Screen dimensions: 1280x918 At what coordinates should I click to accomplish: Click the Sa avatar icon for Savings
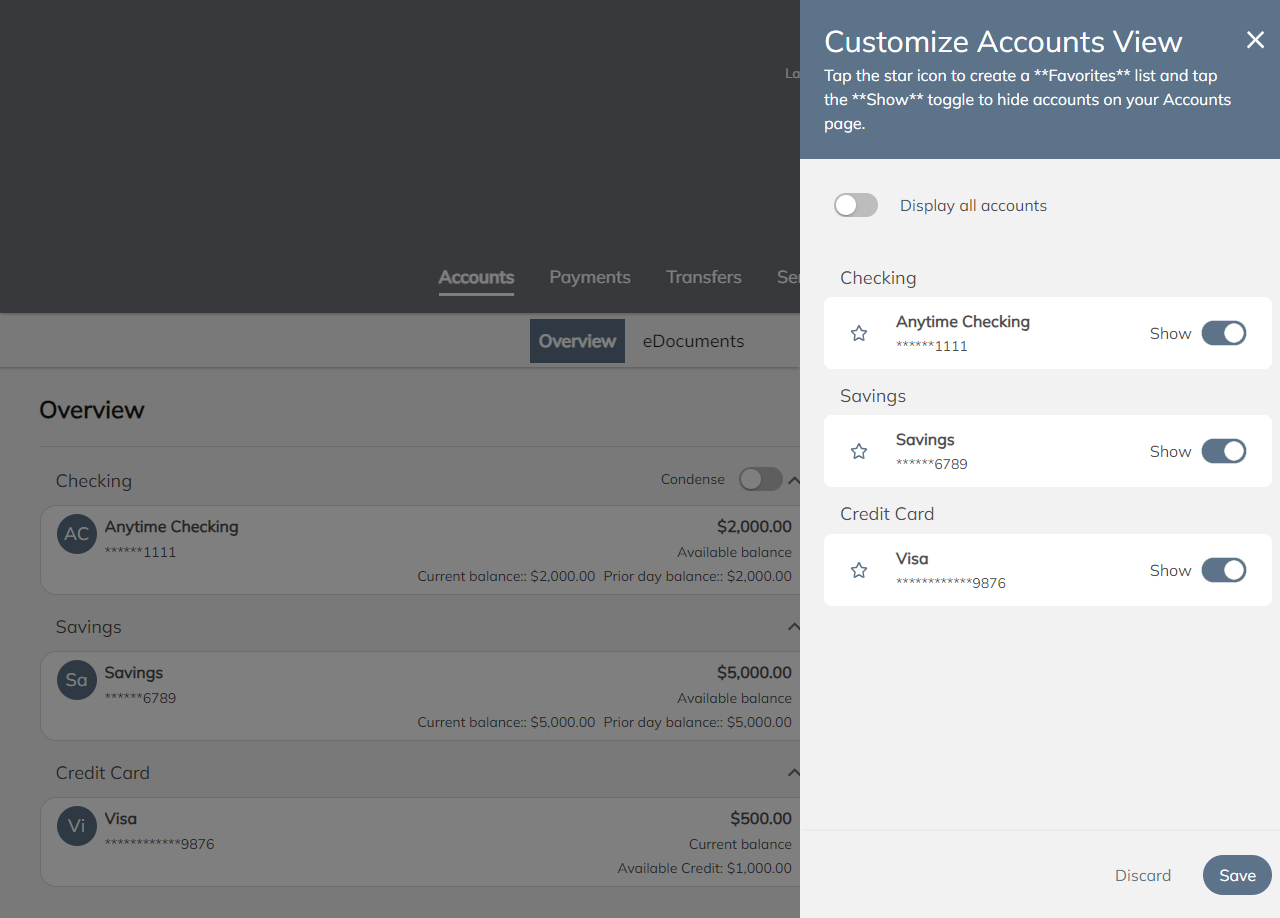point(77,680)
